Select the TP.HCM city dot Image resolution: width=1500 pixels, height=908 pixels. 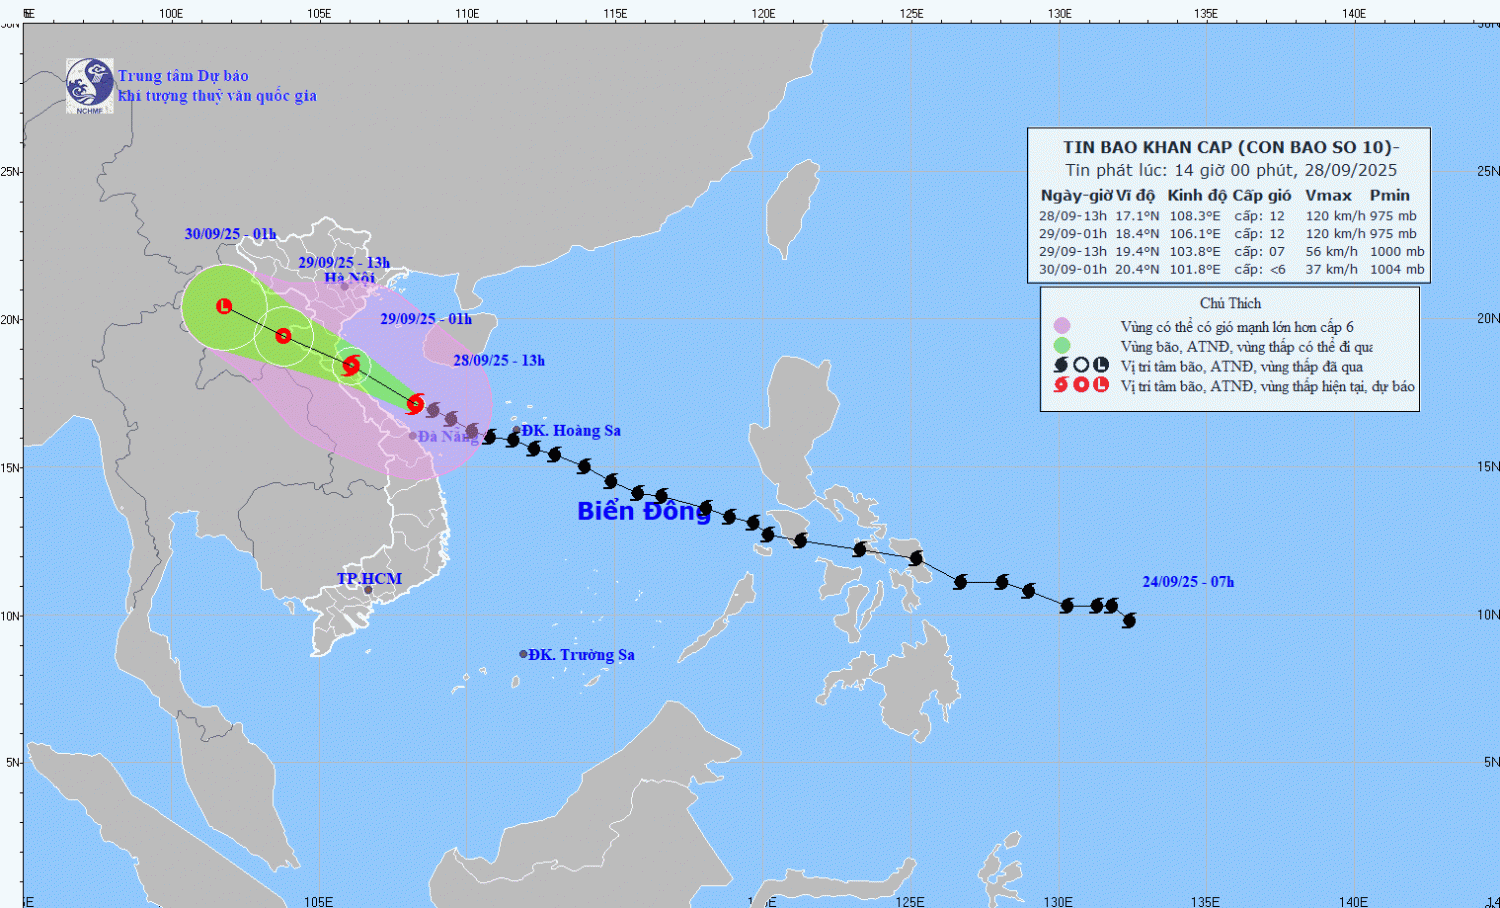click(368, 590)
